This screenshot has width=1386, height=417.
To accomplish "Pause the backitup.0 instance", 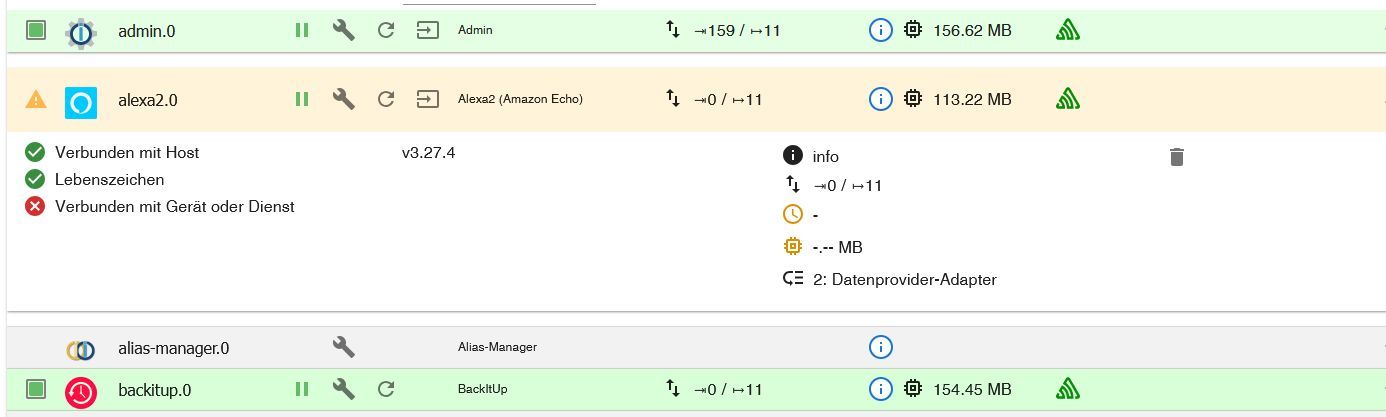I will coord(302,389).
